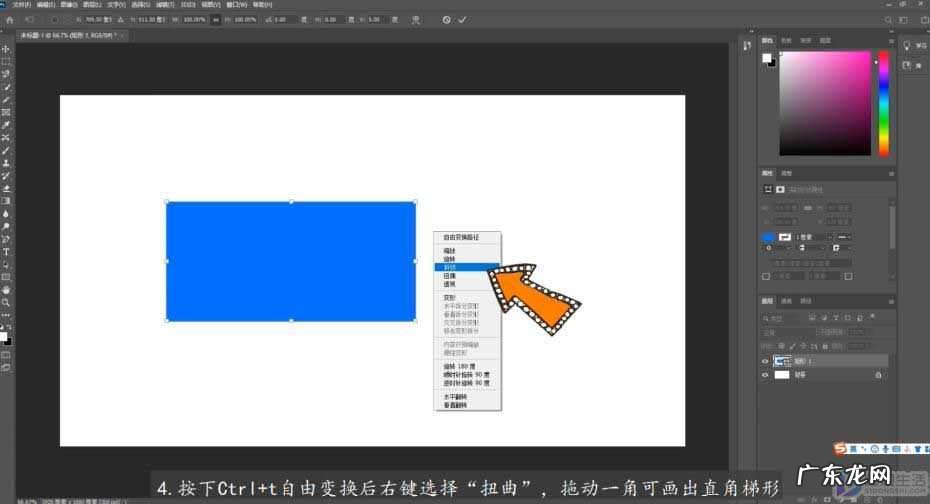Open the Libraries panel icon
The image size is (930, 504).
(x=907, y=65)
